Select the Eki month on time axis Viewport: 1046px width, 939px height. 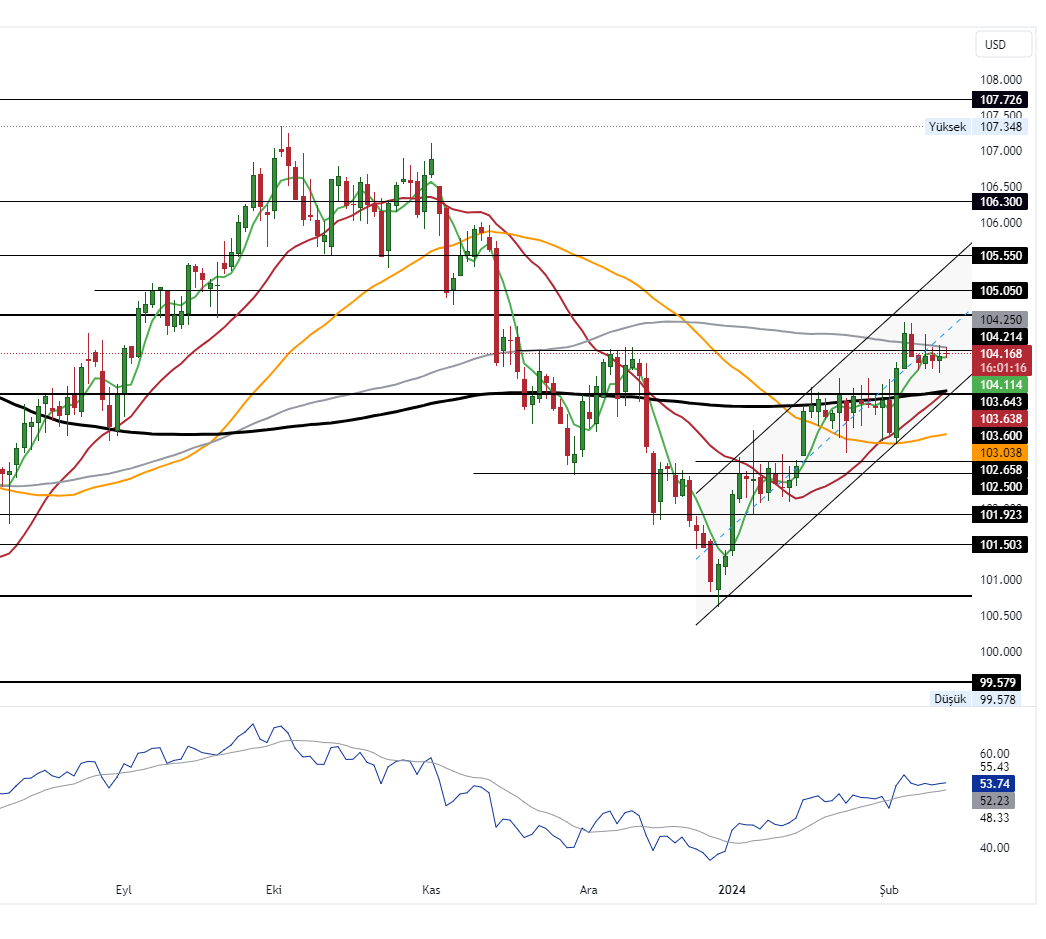[x=273, y=890]
